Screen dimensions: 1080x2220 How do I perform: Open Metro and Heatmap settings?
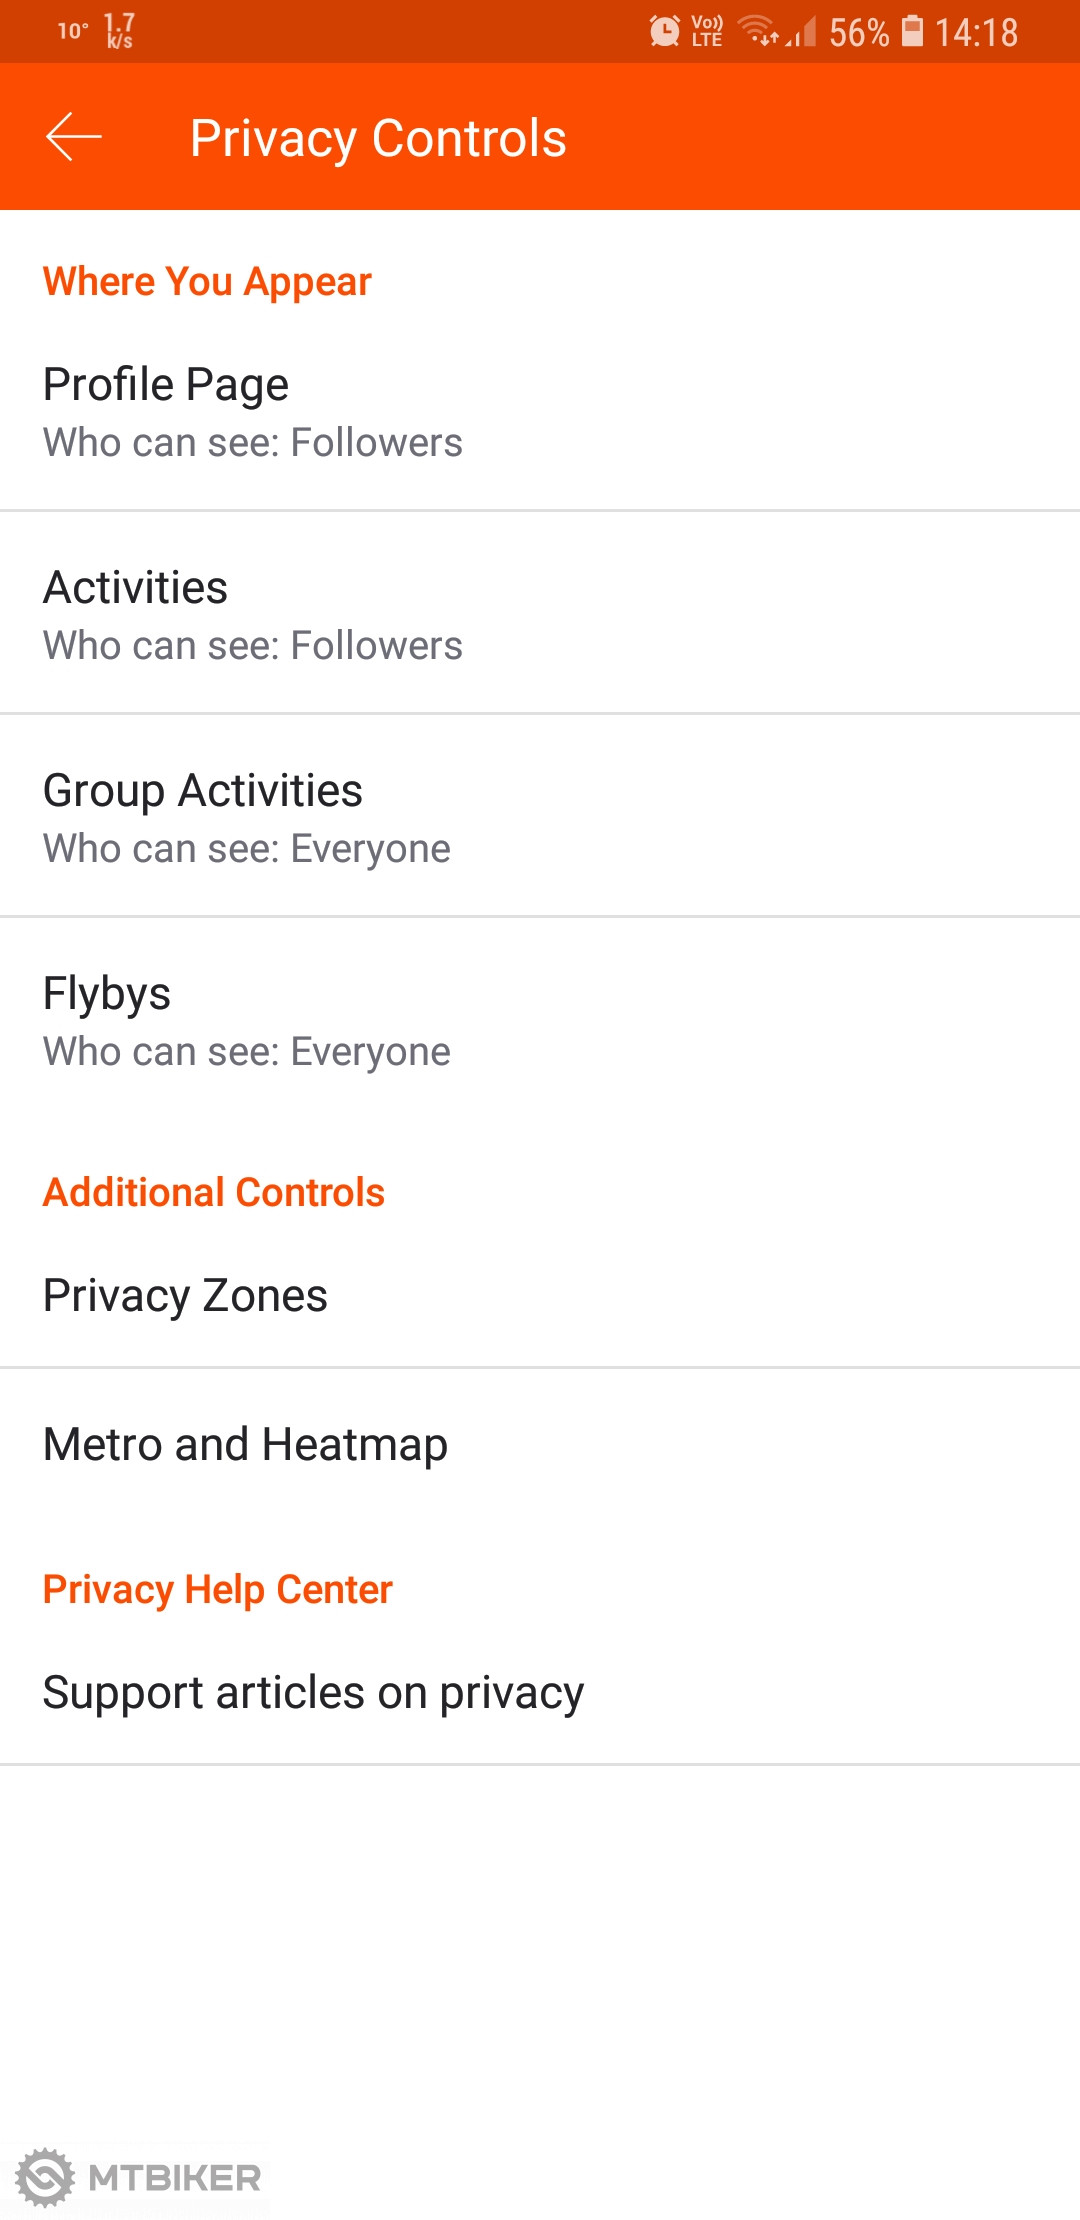(540, 1444)
